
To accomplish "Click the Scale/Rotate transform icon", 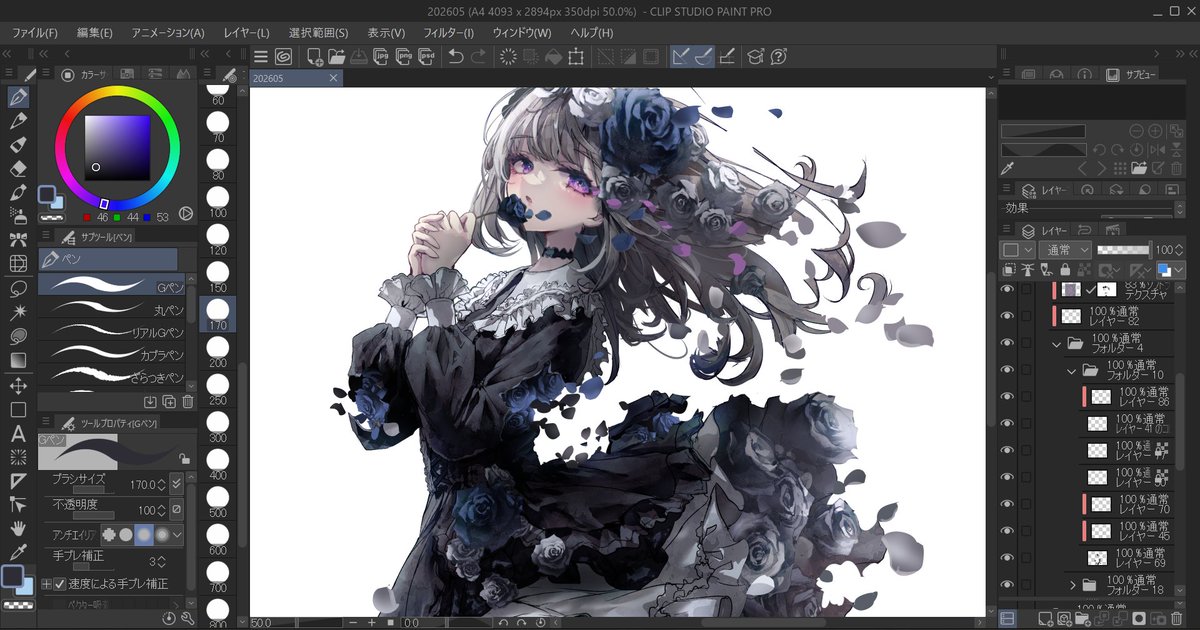I will pos(575,57).
